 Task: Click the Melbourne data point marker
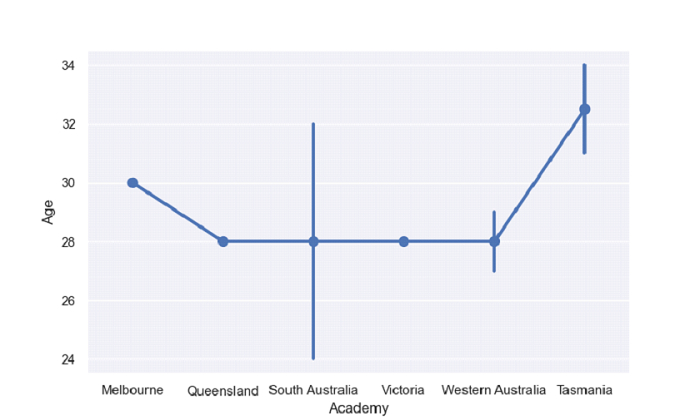[x=132, y=183]
